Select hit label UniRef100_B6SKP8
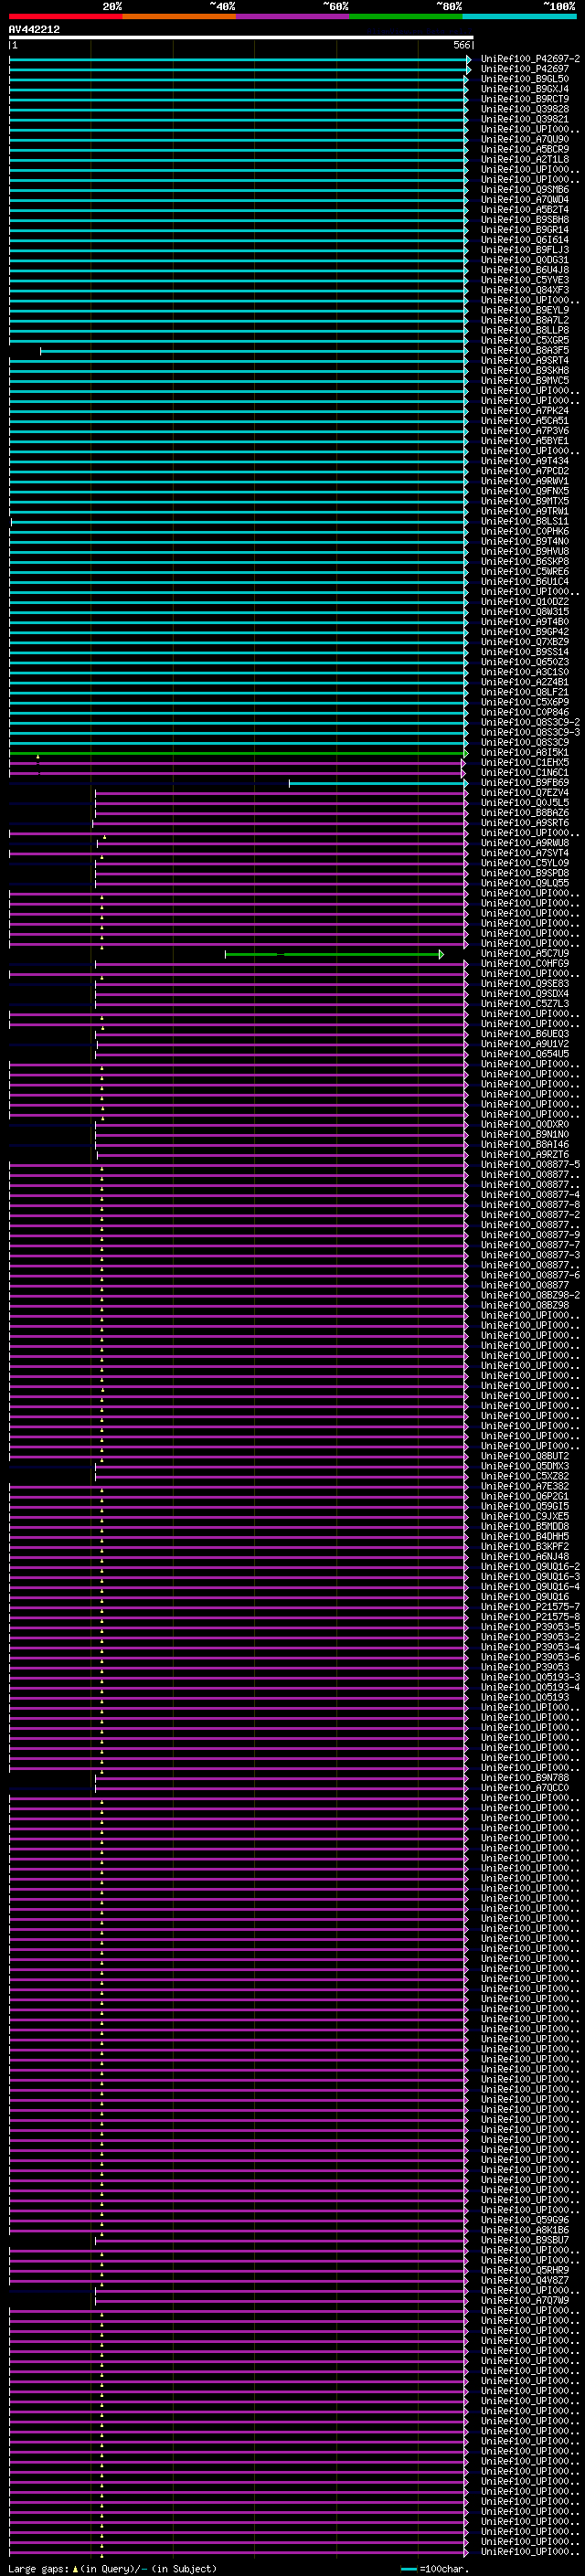 point(525,562)
